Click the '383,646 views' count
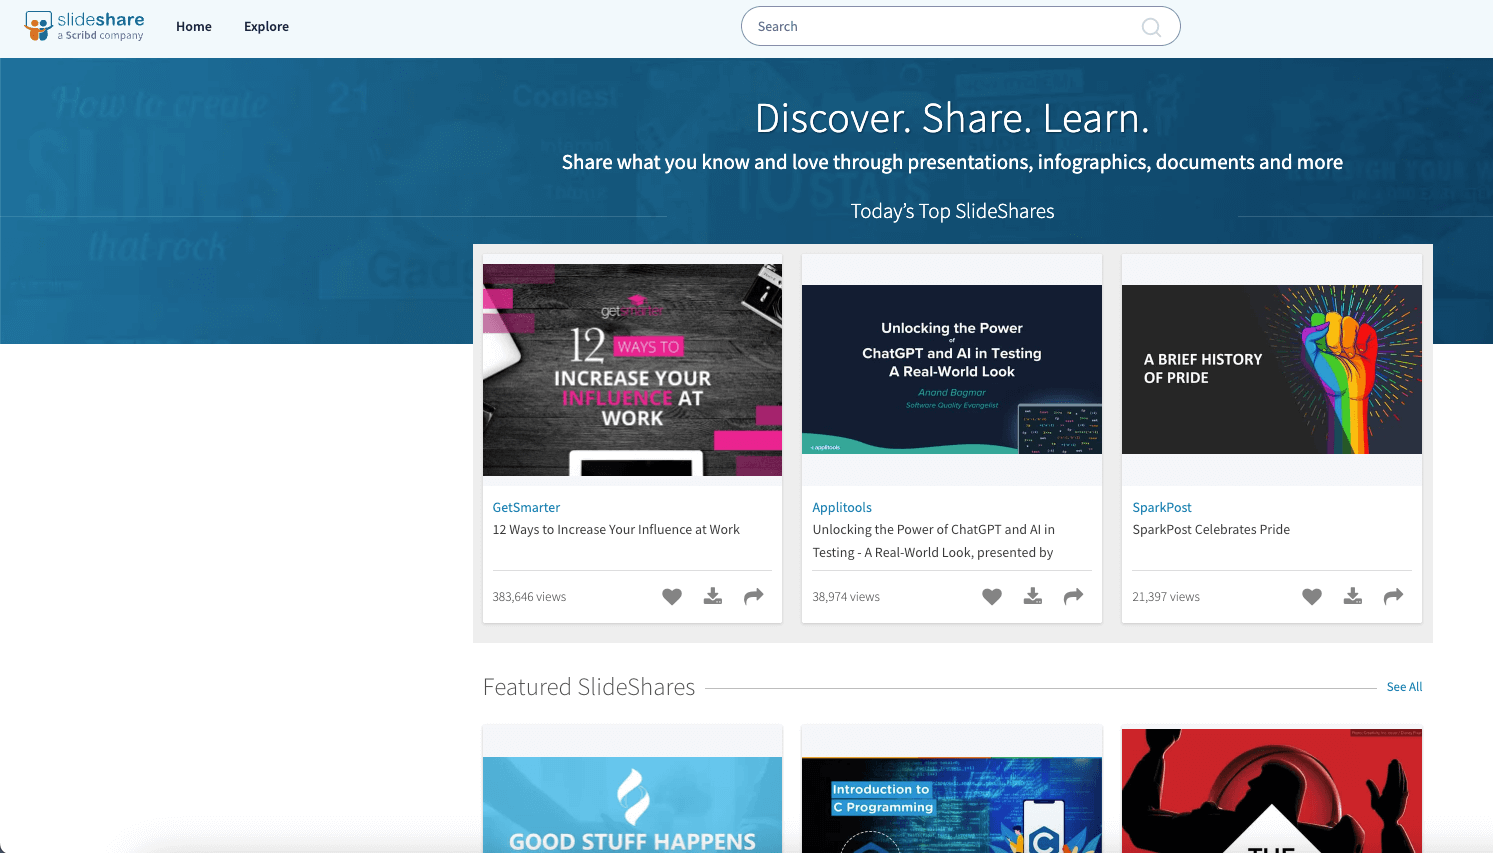The height and width of the screenshot is (853, 1493). pos(529,597)
